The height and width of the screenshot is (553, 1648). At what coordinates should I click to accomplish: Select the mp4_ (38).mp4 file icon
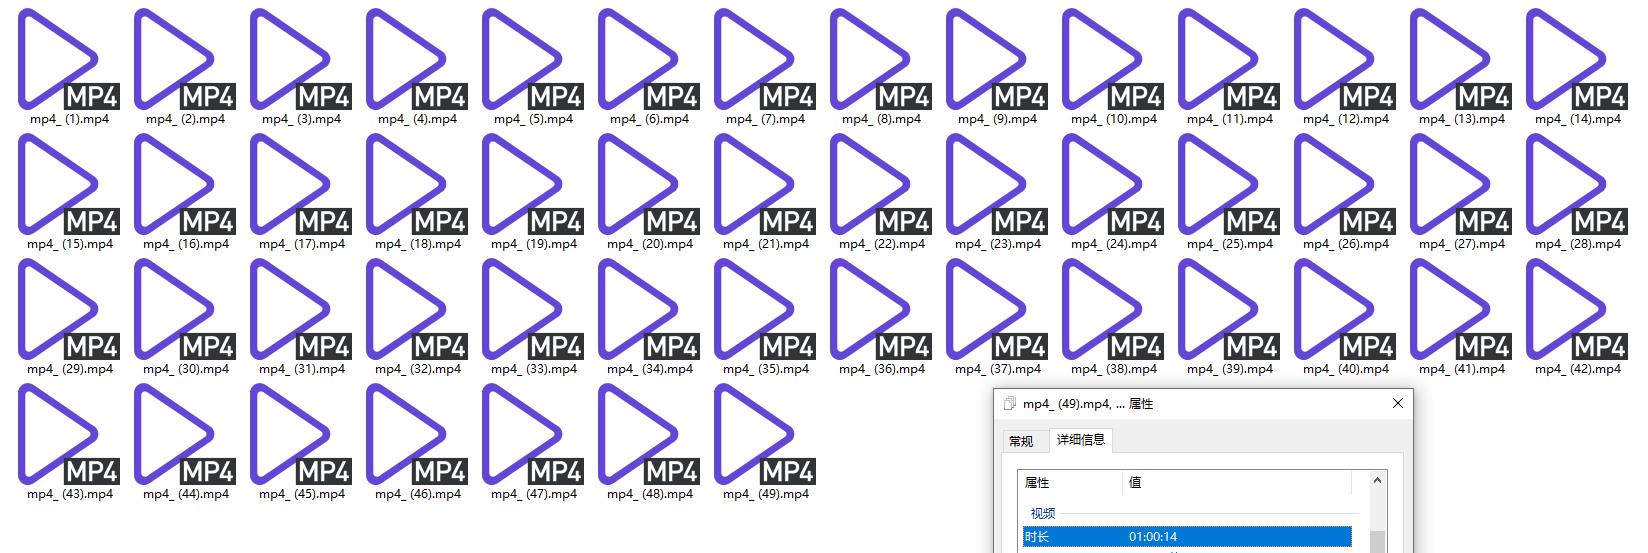pos(1111,310)
